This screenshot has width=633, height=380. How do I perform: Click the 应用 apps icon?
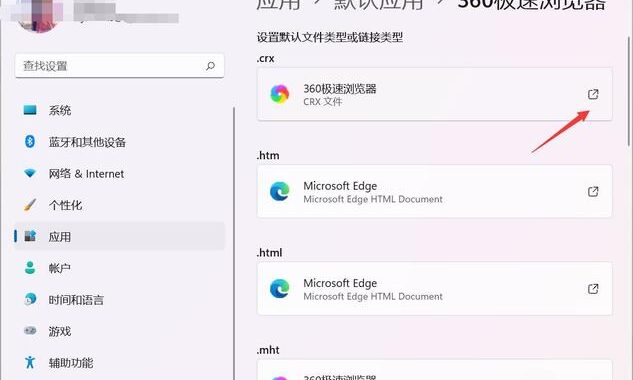tap(30, 236)
